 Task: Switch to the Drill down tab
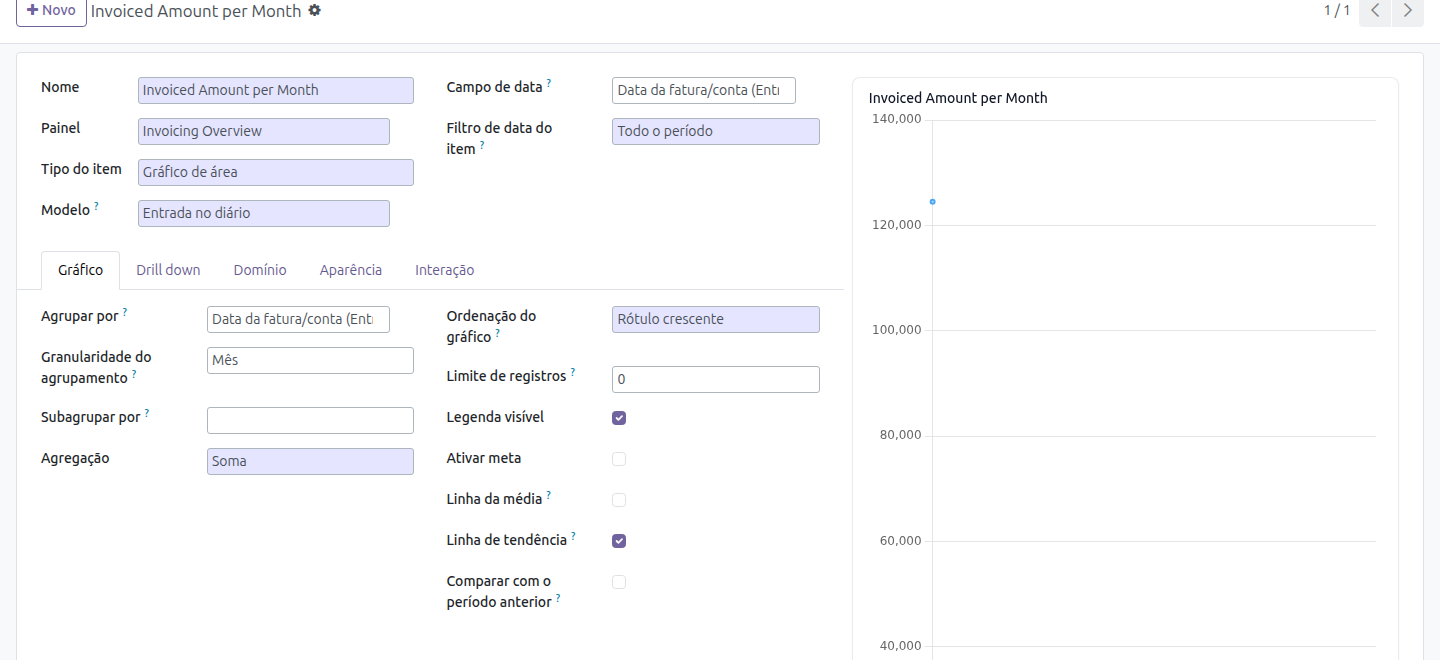168,270
